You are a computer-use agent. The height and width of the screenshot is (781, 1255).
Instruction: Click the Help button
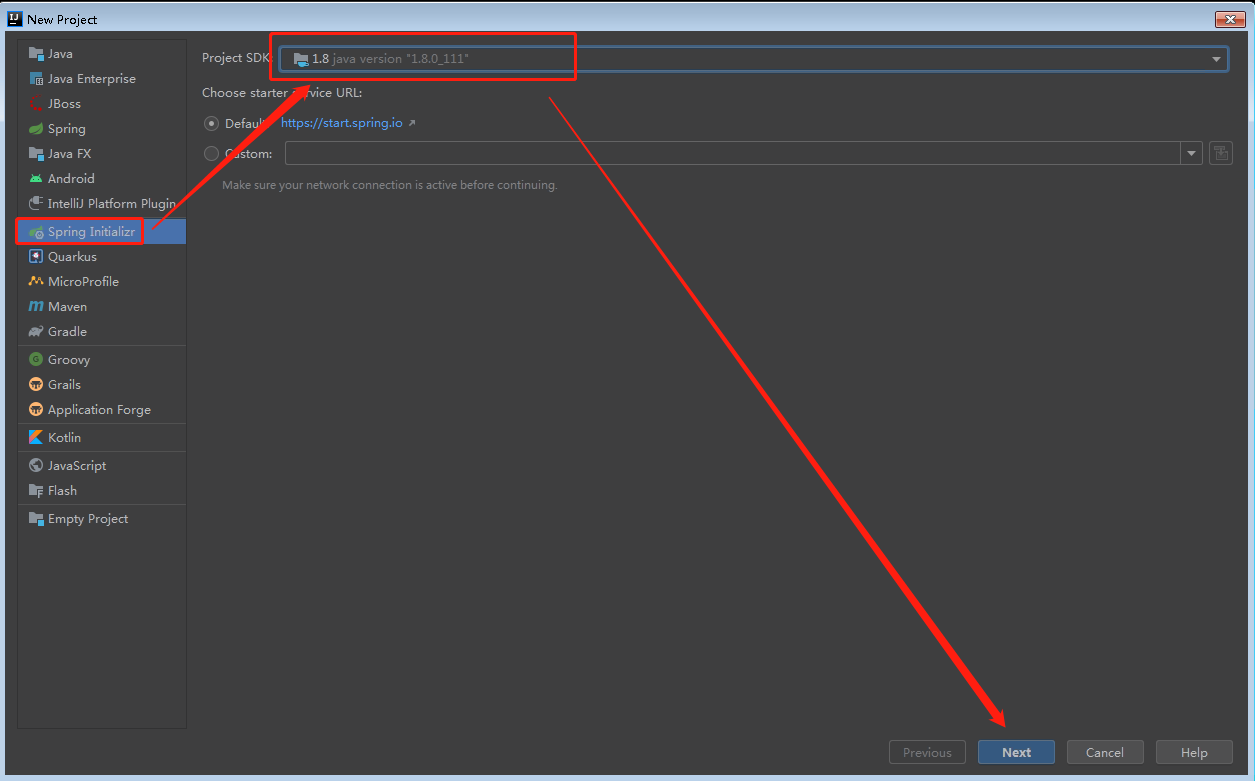pos(1194,753)
